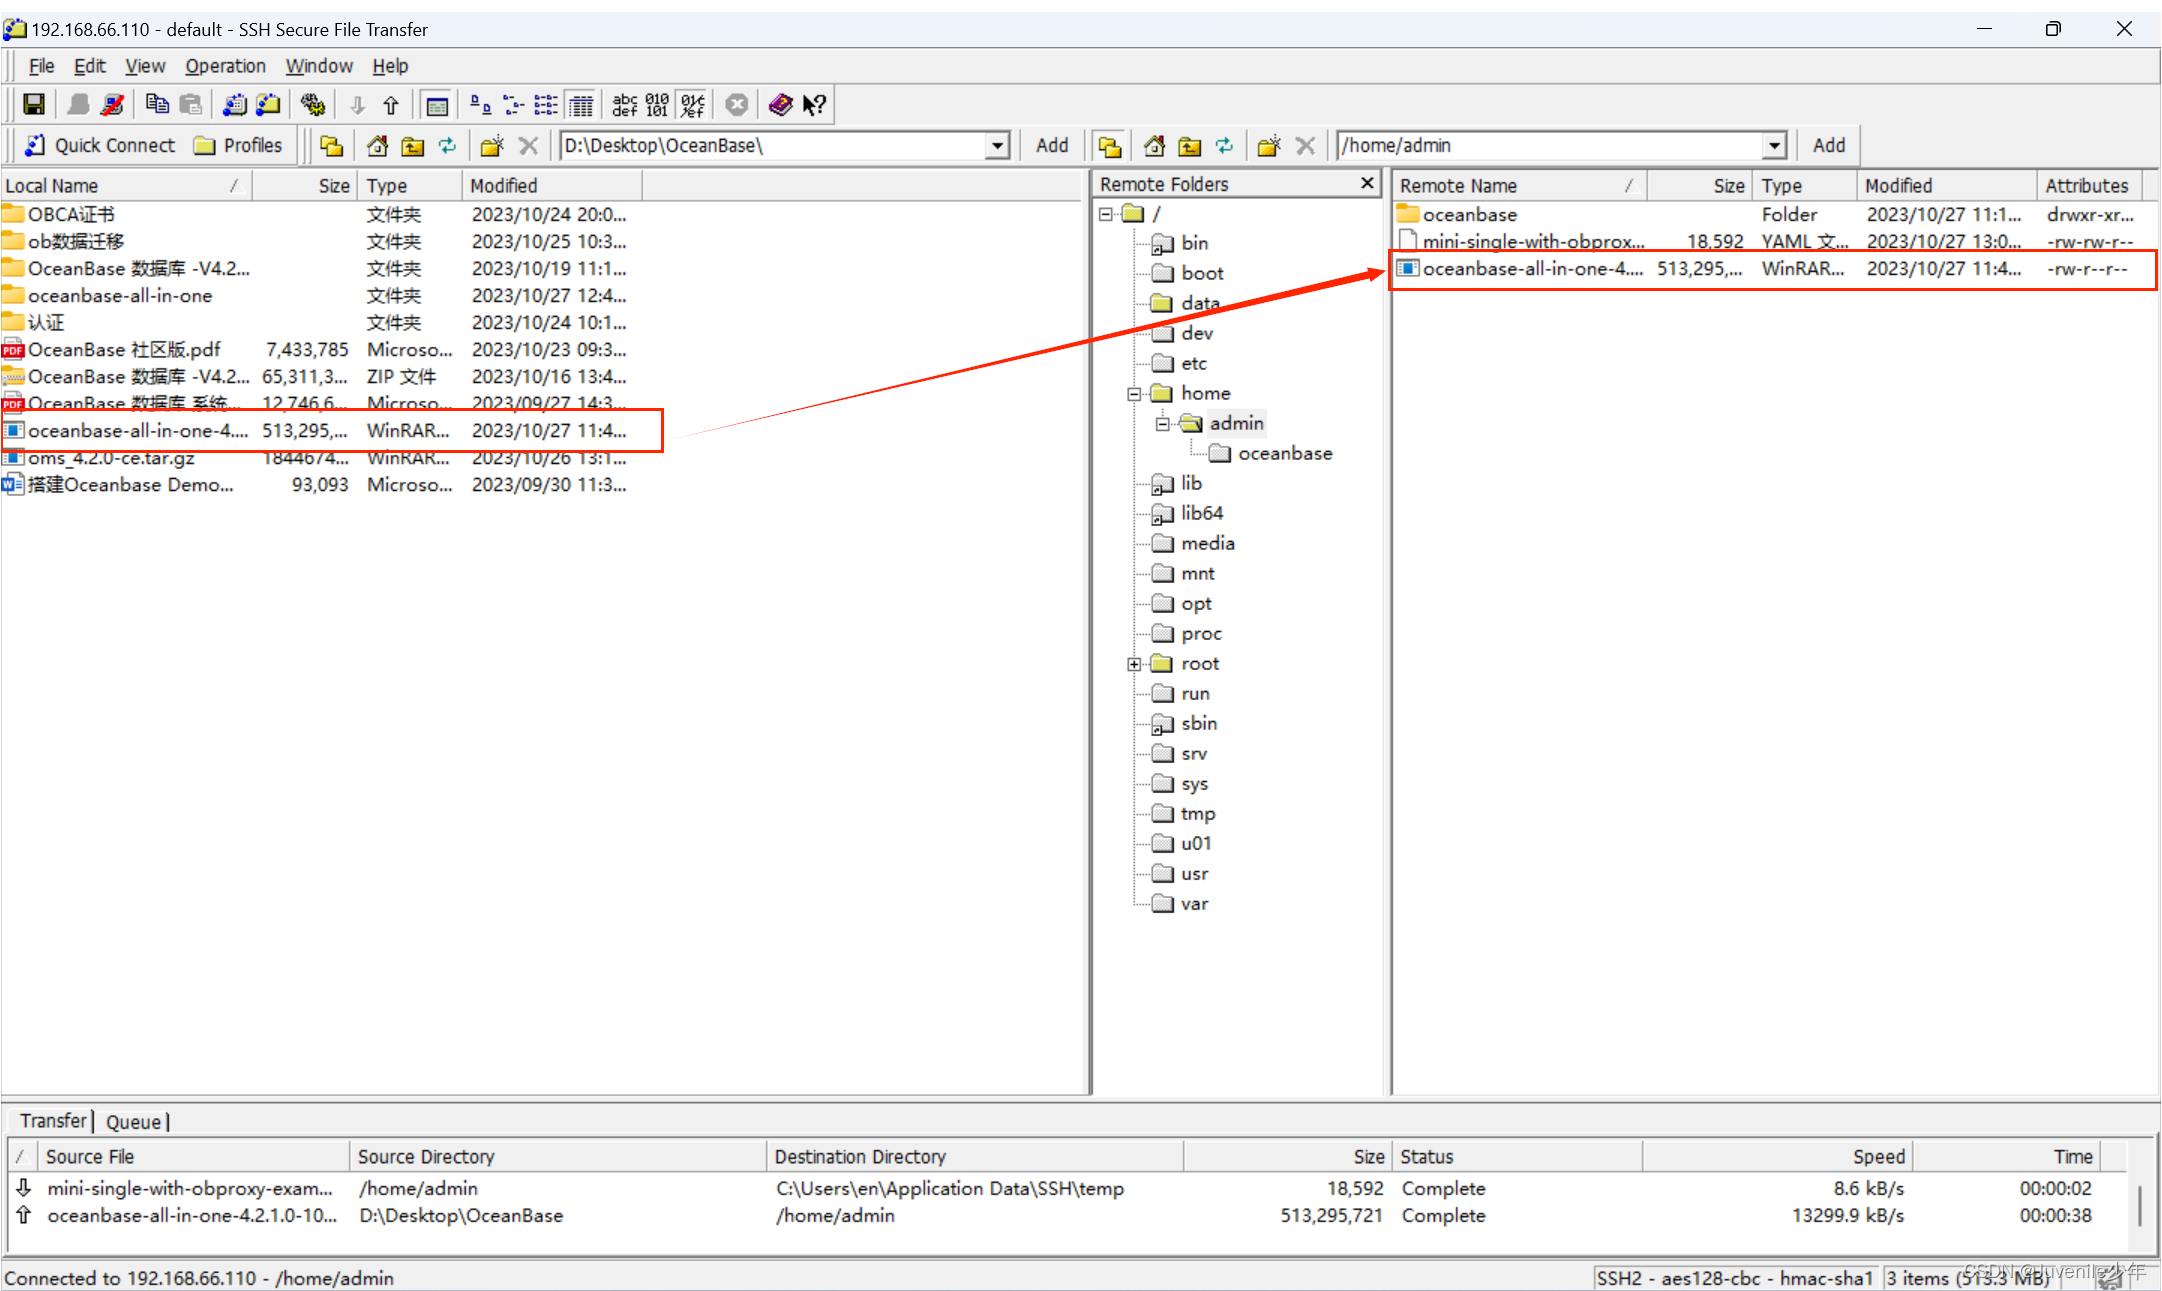Refresh the remote file listing

click(1224, 146)
